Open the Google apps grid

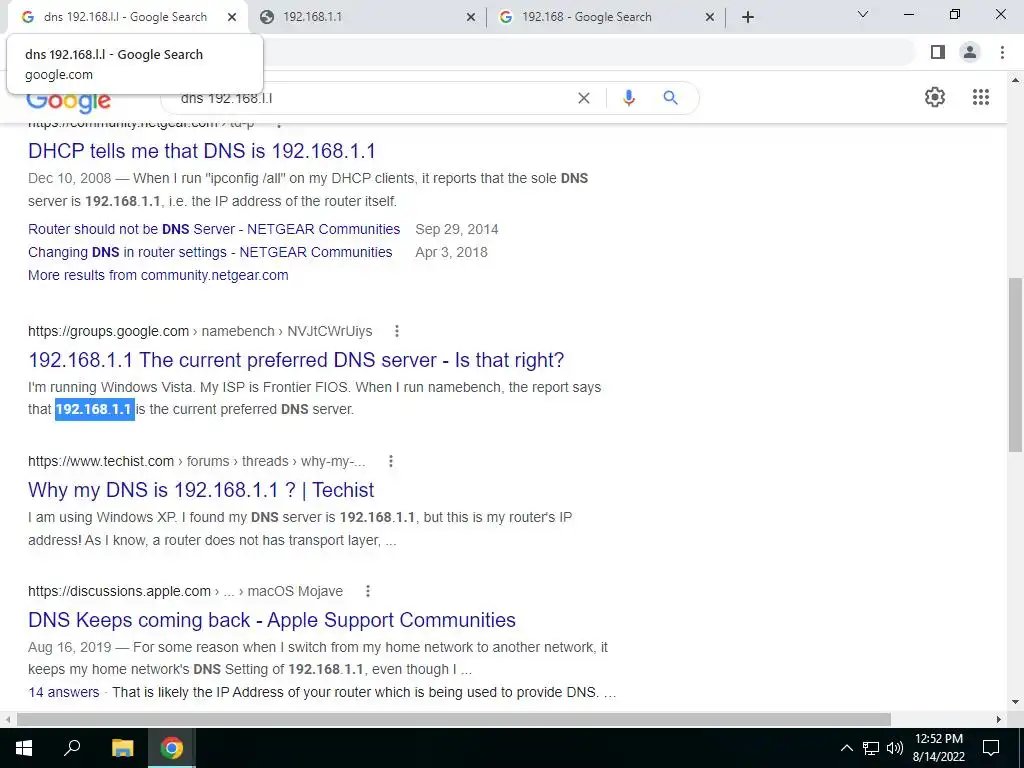[980, 97]
